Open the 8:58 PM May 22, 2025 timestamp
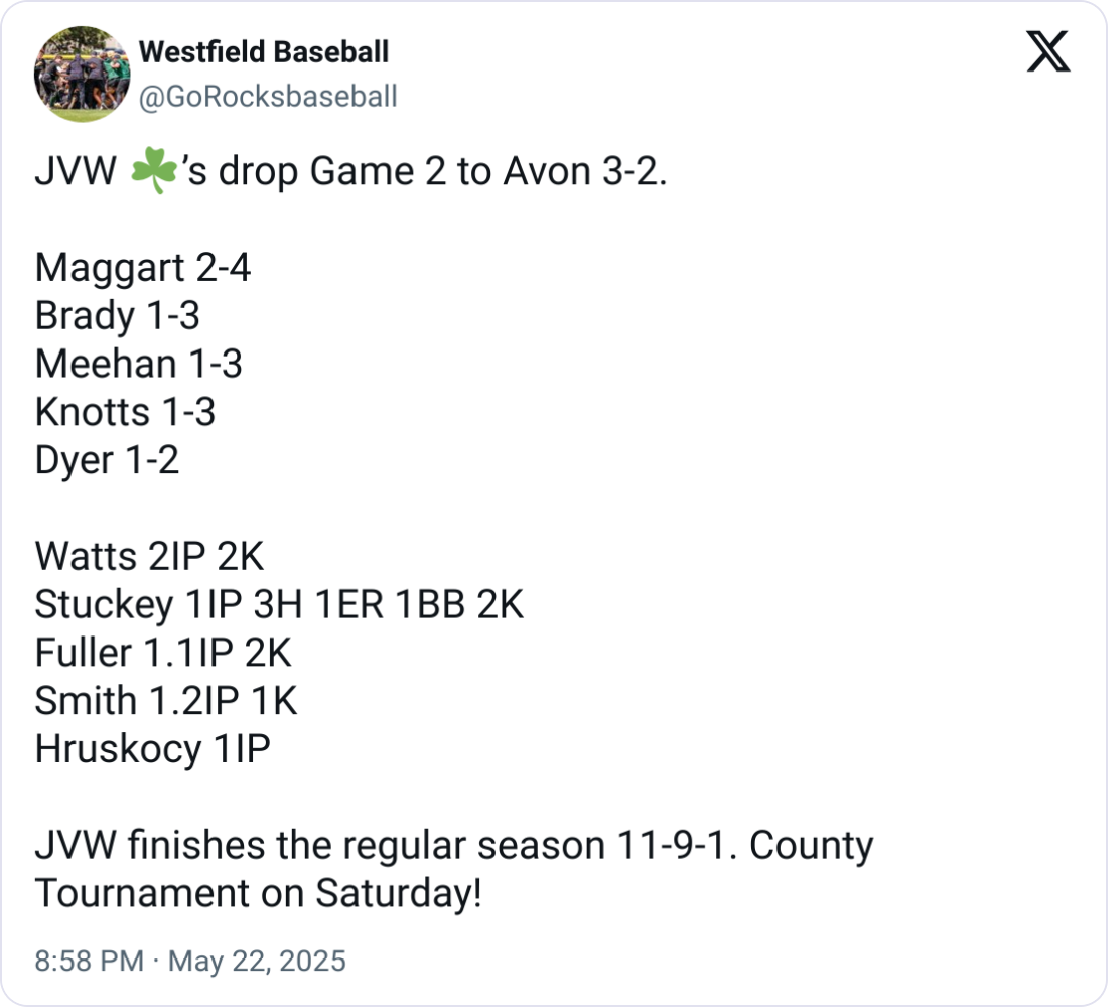This screenshot has width=1108, height=1007. (x=190, y=962)
